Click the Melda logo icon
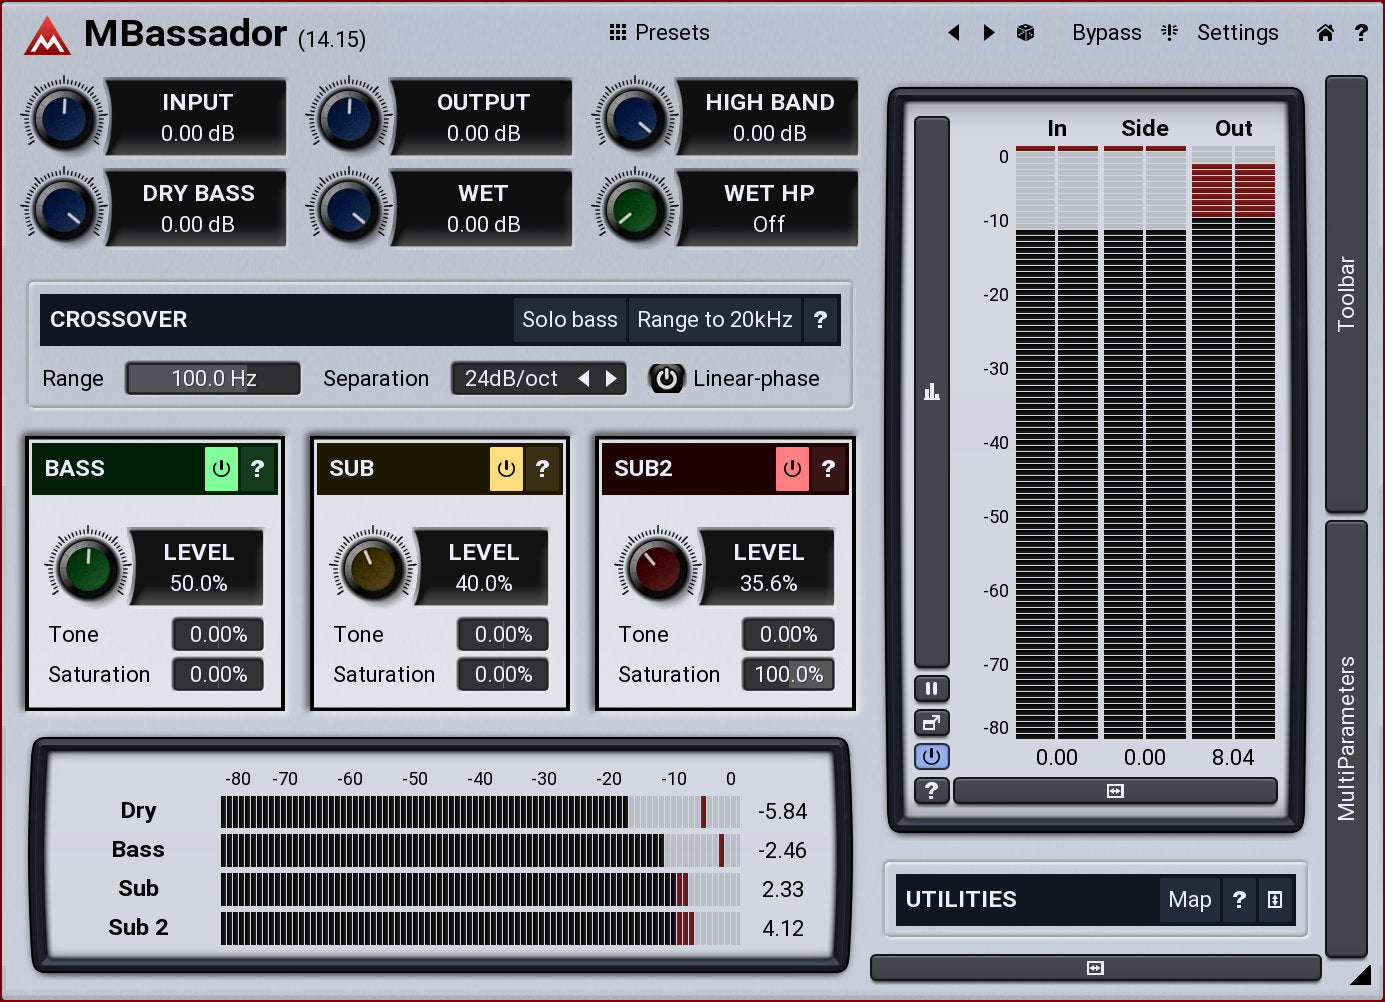1385x1002 pixels. pos(47,37)
